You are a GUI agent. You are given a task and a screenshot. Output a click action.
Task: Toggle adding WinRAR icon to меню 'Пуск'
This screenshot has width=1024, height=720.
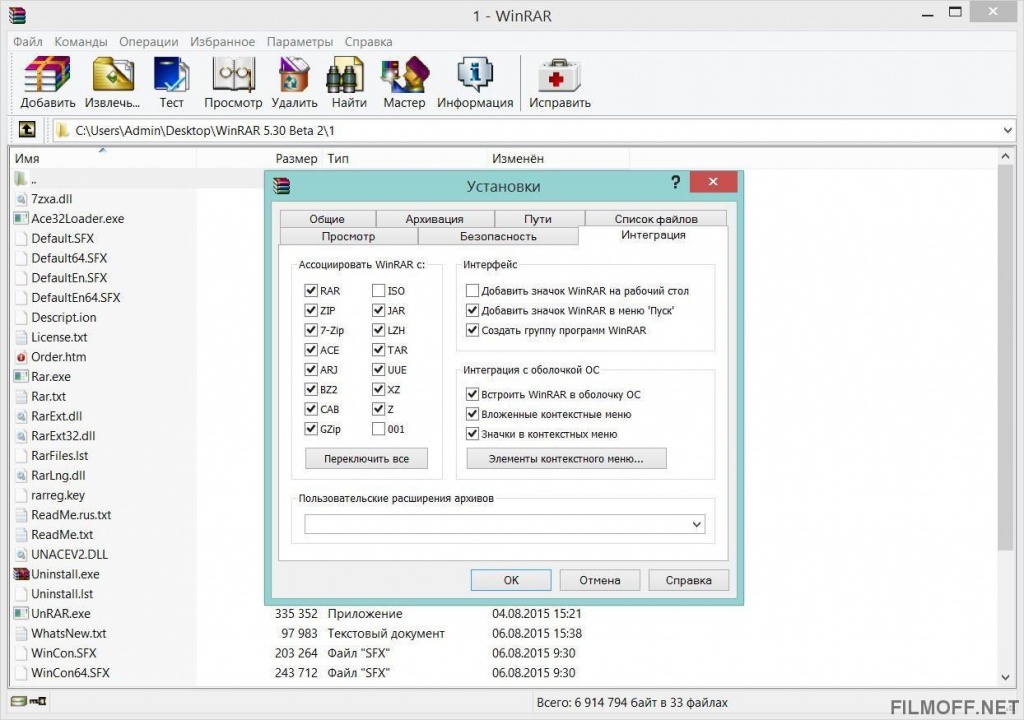click(x=472, y=310)
